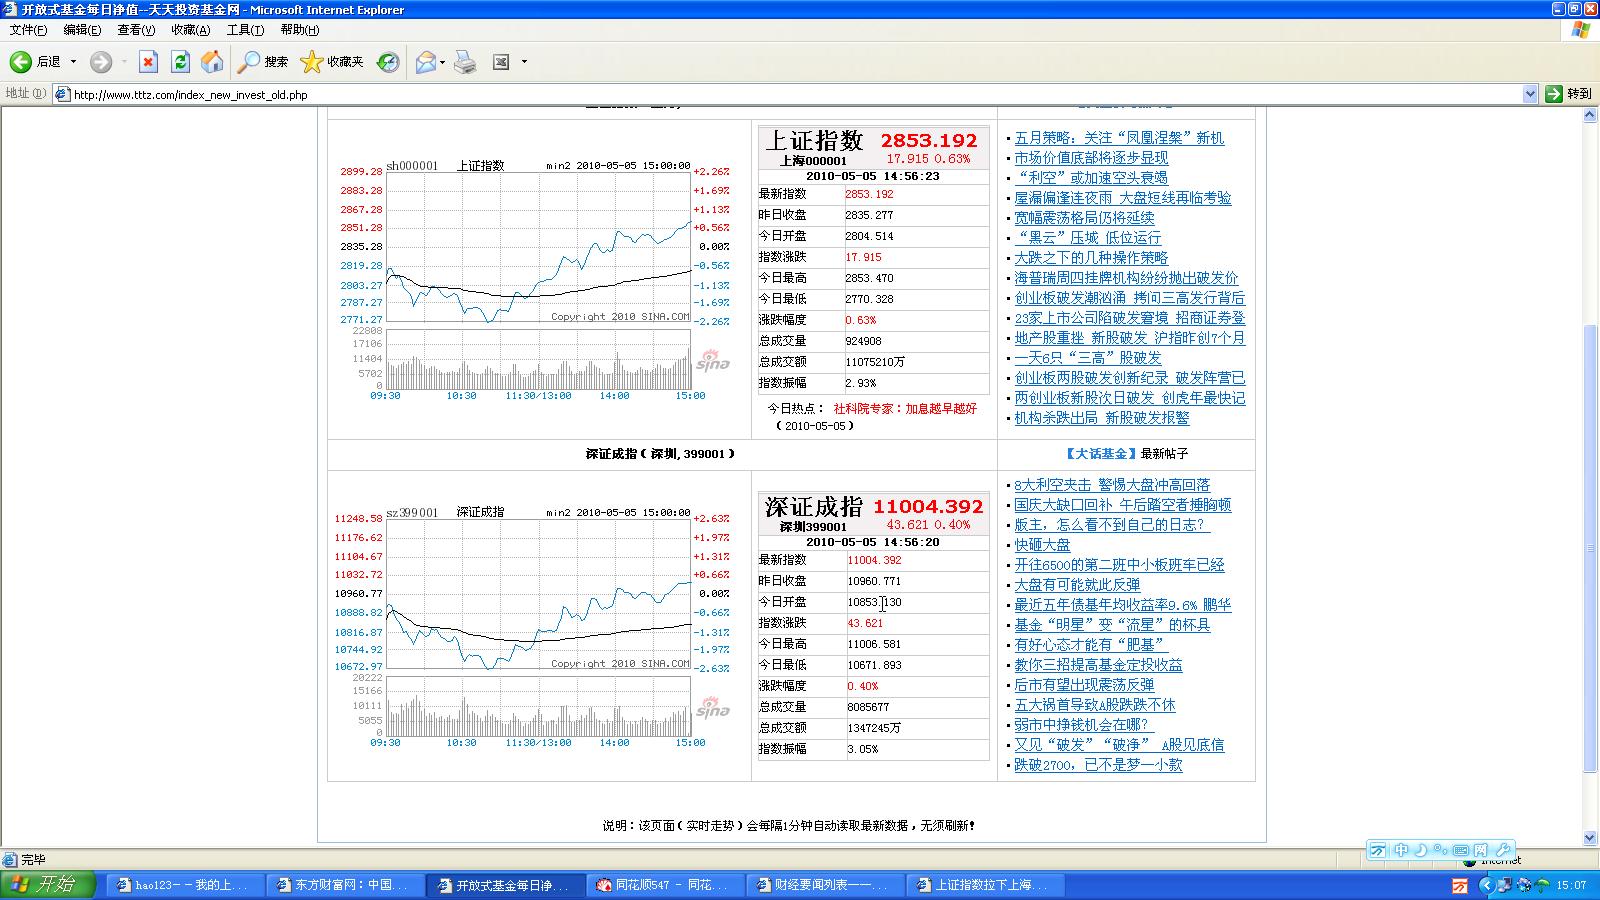
Task: Open the Search (搜索) pane
Action: click(x=263, y=62)
